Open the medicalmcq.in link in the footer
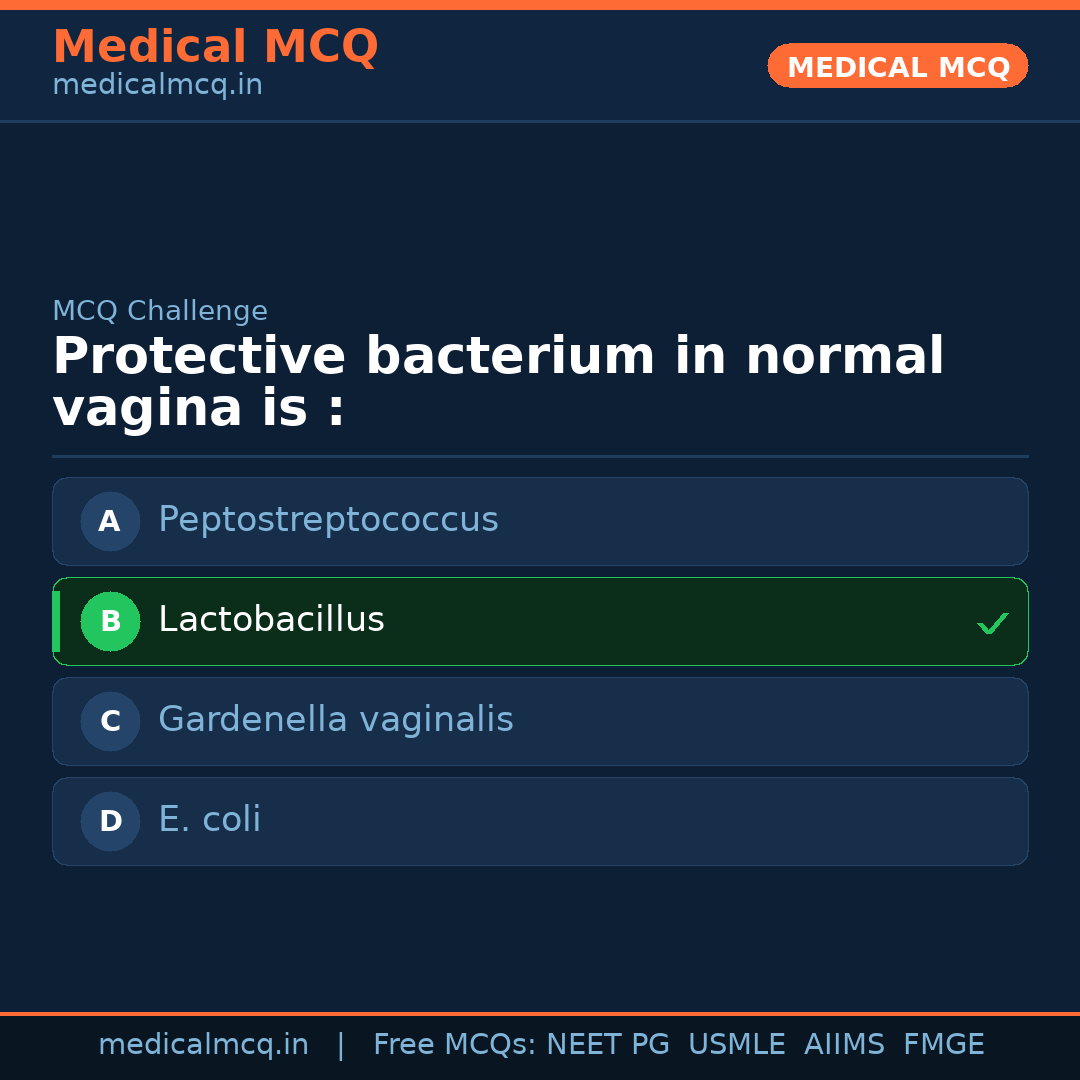Screen dimensions: 1080x1080 (x=203, y=1045)
